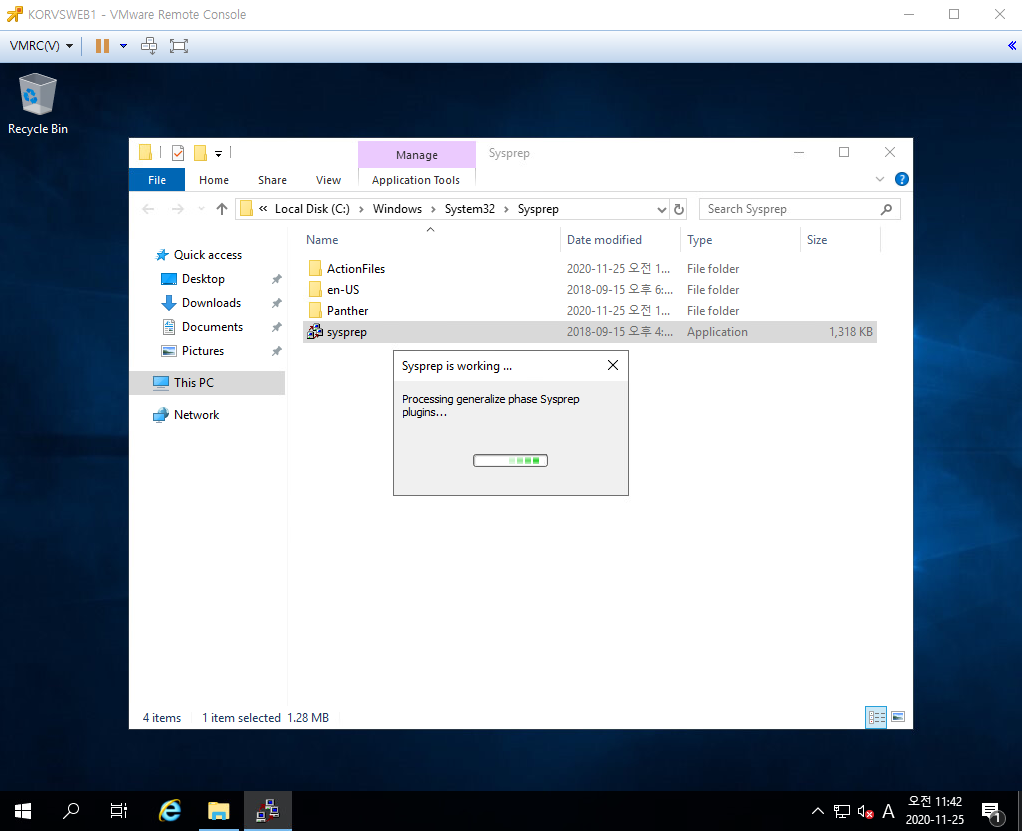Expand the ribbon with the chevron

click(x=880, y=179)
